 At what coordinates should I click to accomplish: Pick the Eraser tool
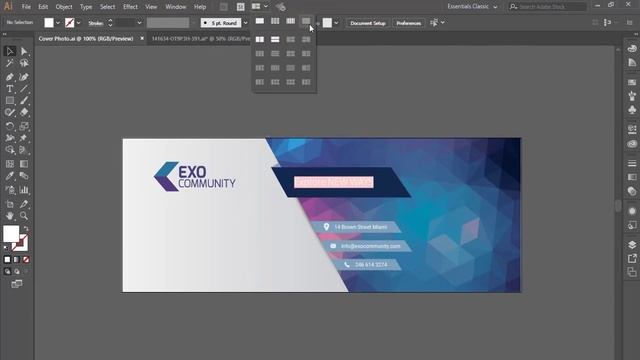(x=24, y=112)
